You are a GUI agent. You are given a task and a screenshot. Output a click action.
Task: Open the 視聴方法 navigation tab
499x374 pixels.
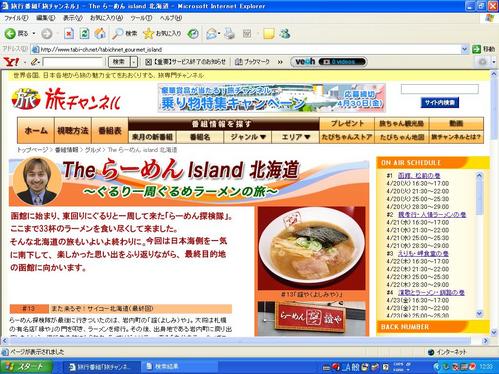click(x=73, y=130)
